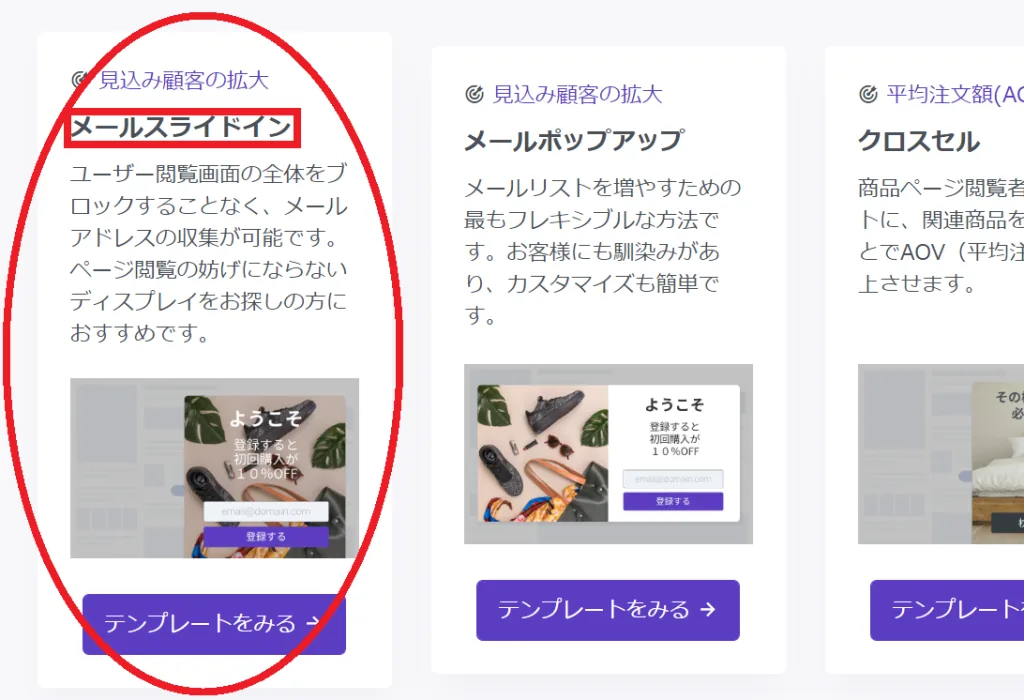Click target icon beside 平均注文額 label
This screenshot has height=700, width=1024.
[x=869, y=94]
